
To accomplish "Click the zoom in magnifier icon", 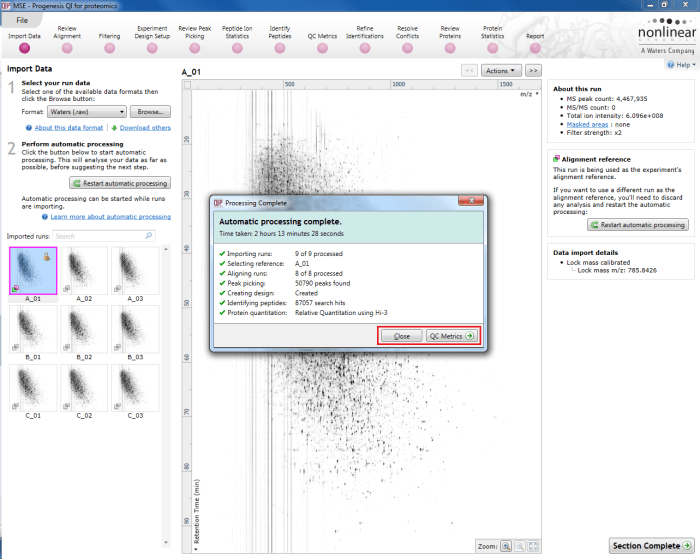I will tap(506, 546).
